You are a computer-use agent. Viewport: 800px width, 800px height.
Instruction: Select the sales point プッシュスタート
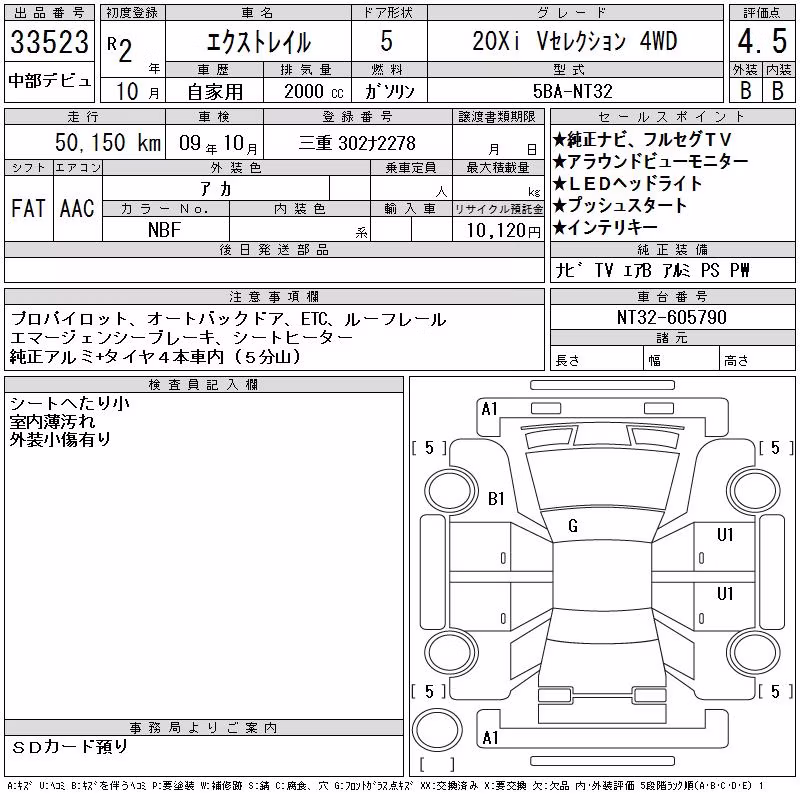coord(620,205)
